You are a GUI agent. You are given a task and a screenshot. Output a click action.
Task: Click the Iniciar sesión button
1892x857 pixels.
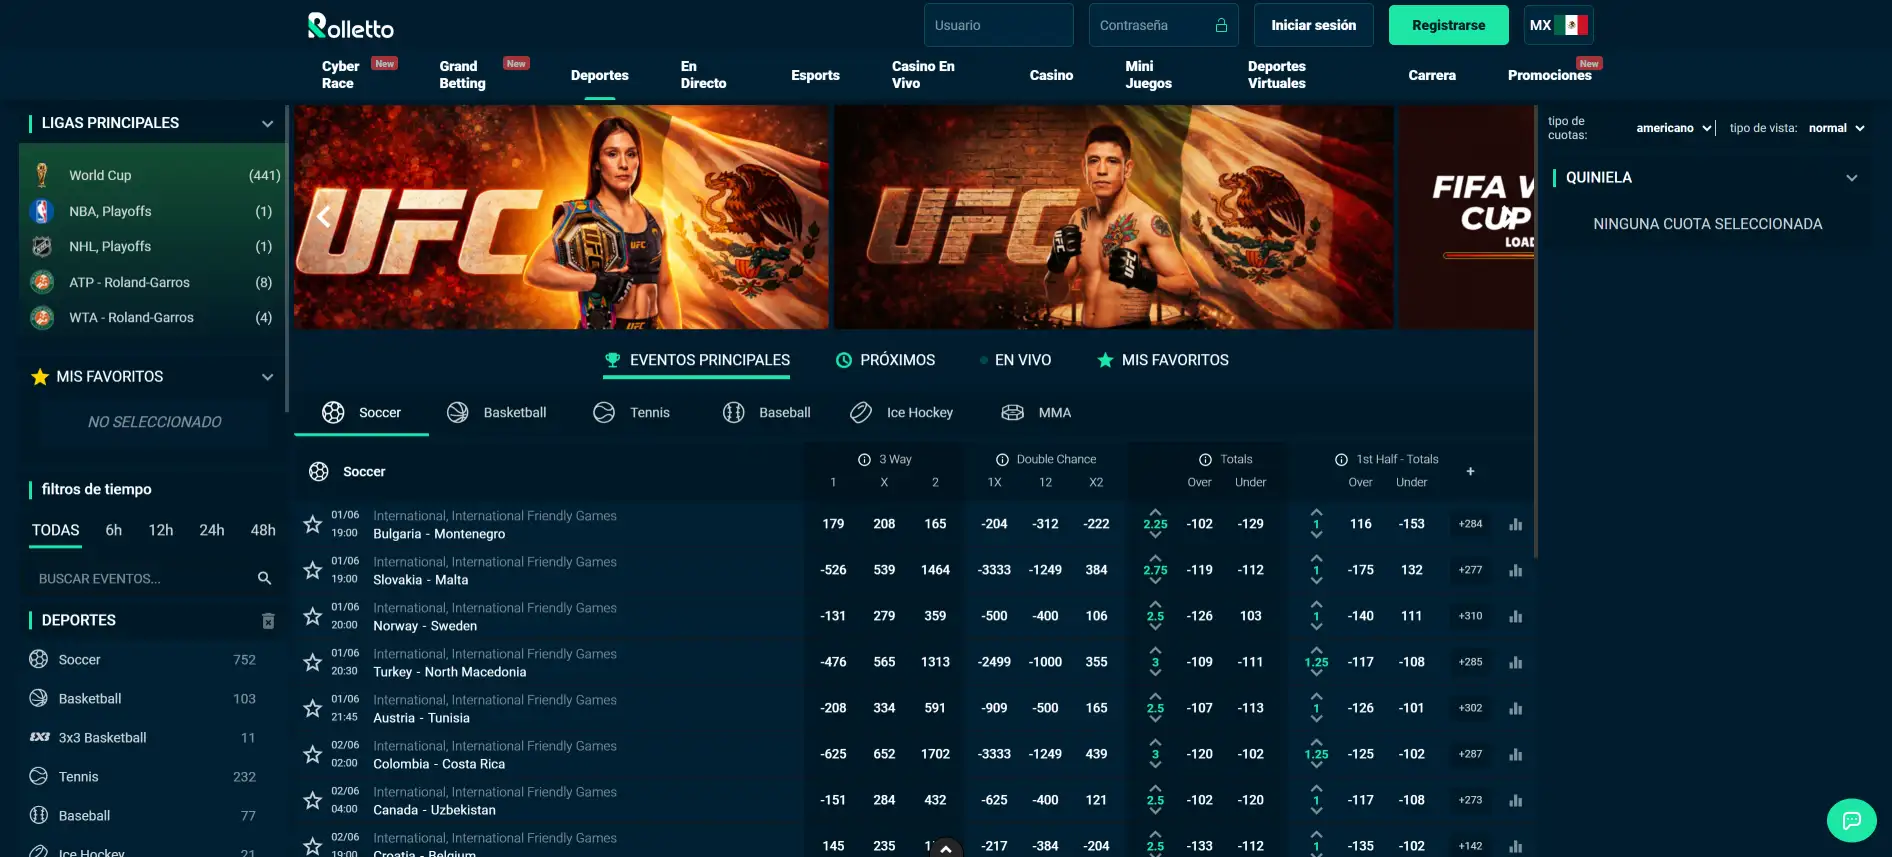(1313, 25)
